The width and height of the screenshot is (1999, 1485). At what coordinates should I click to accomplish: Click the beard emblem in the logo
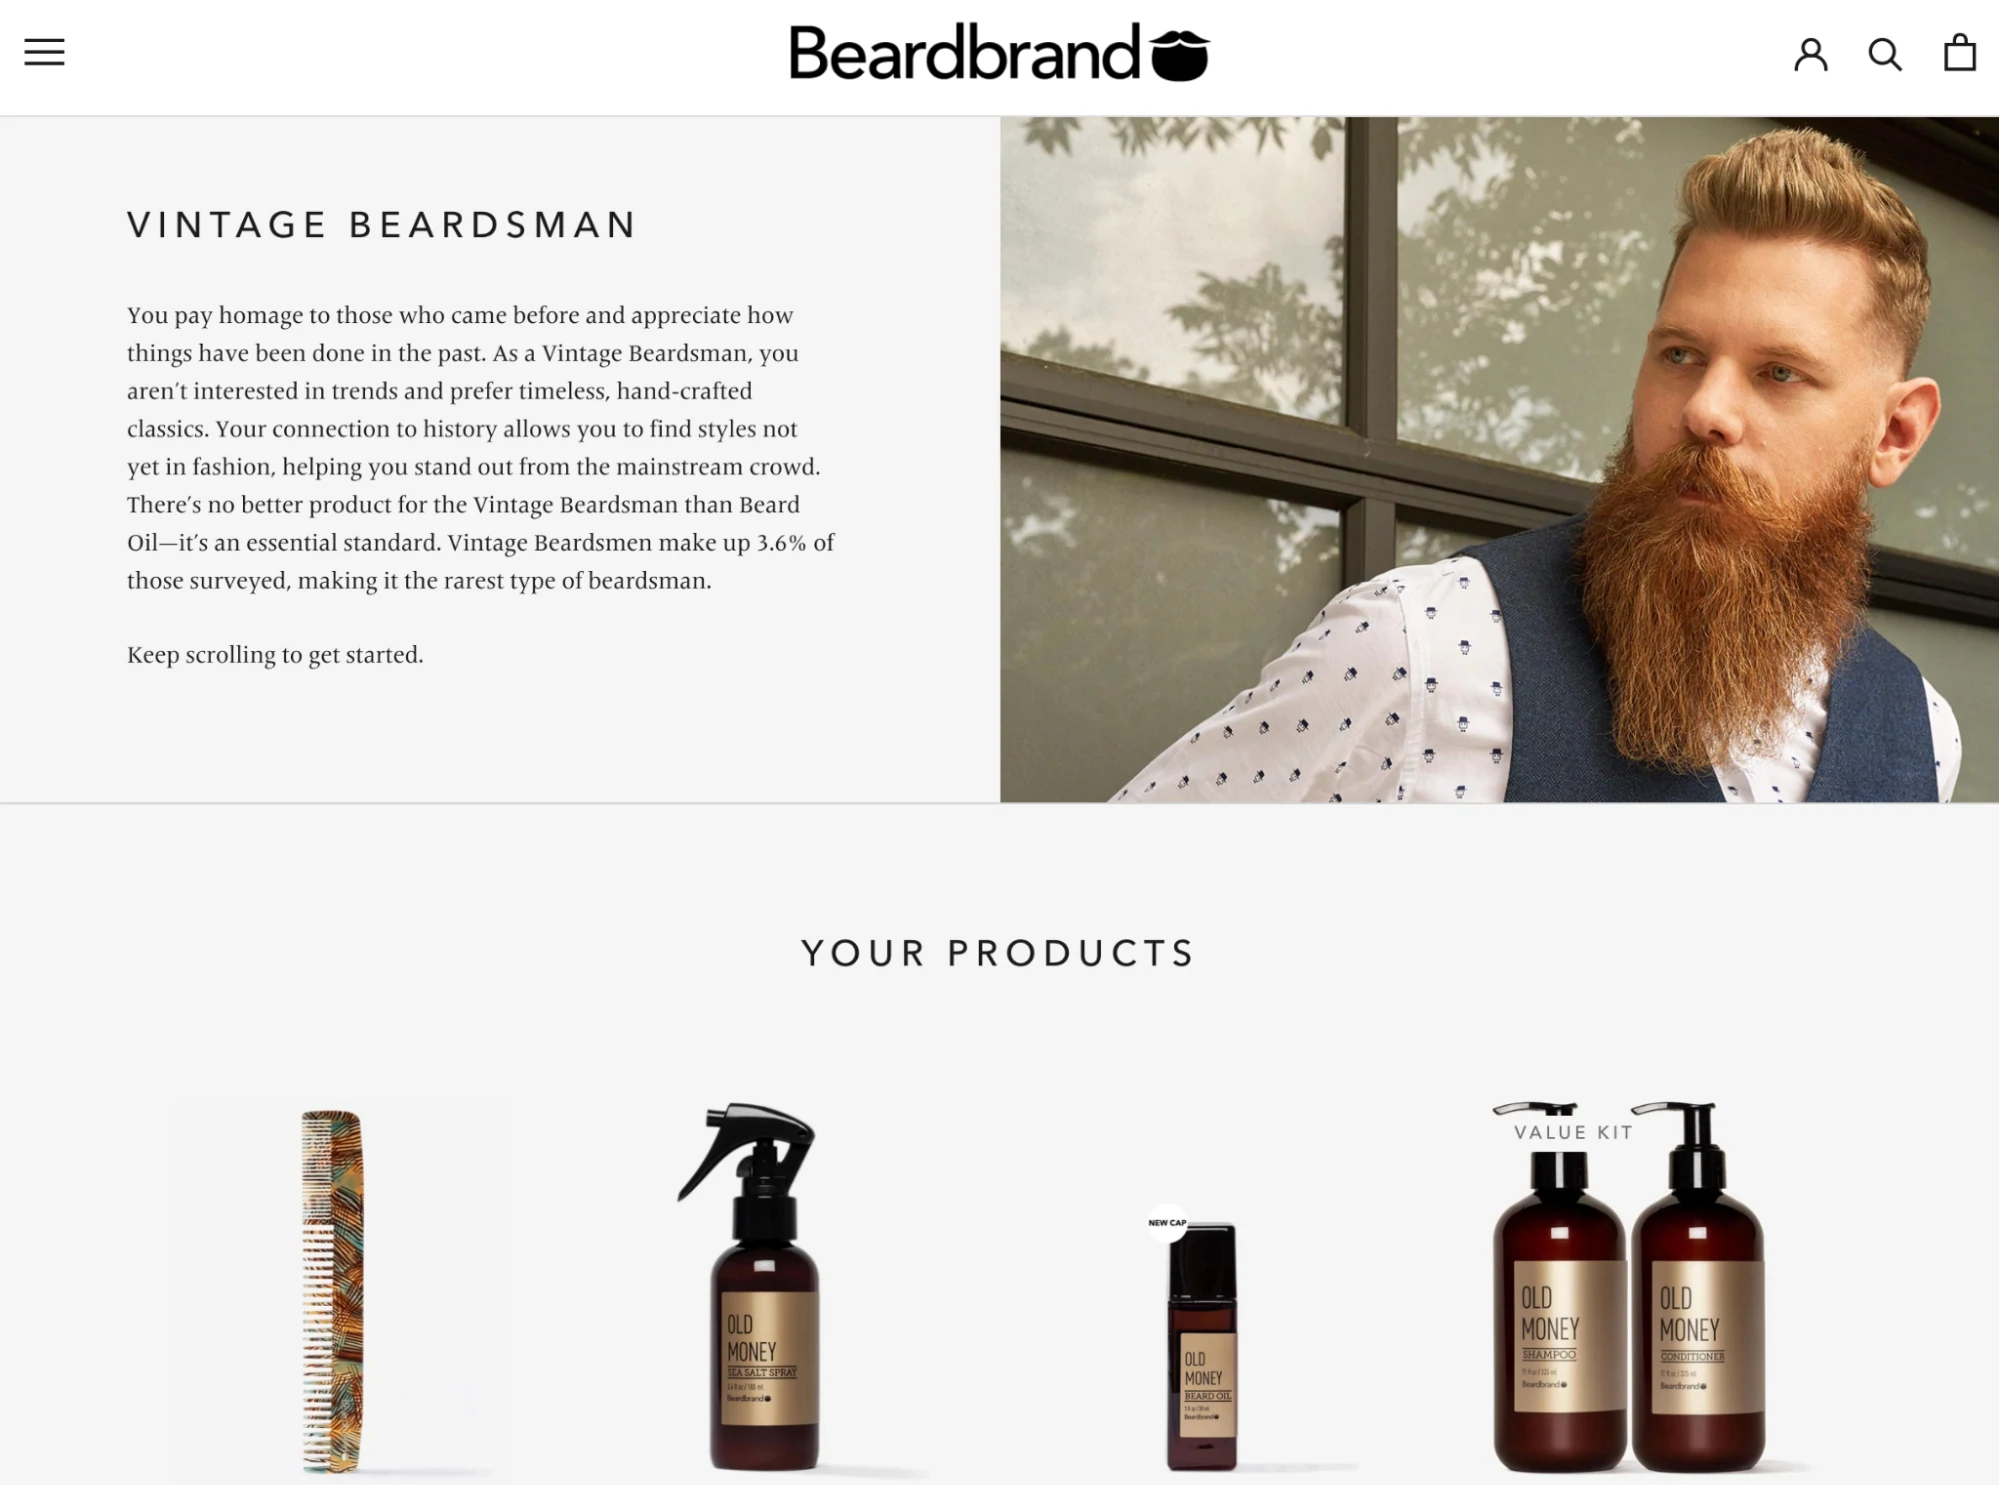click(x=1180, y=56)
